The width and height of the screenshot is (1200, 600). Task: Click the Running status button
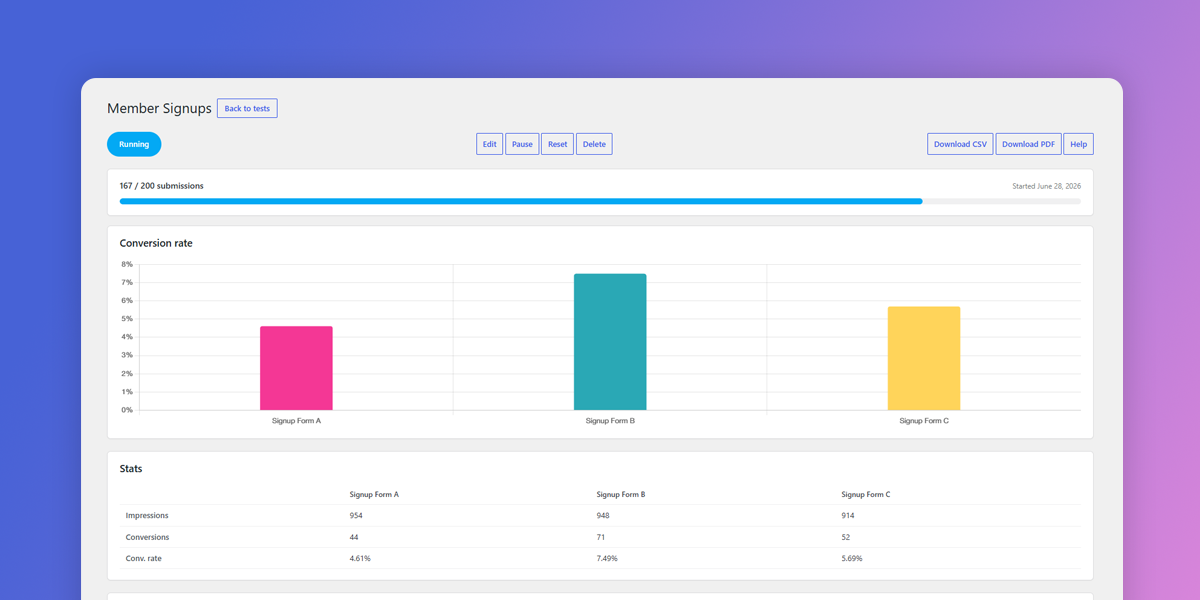click(134, 144)
